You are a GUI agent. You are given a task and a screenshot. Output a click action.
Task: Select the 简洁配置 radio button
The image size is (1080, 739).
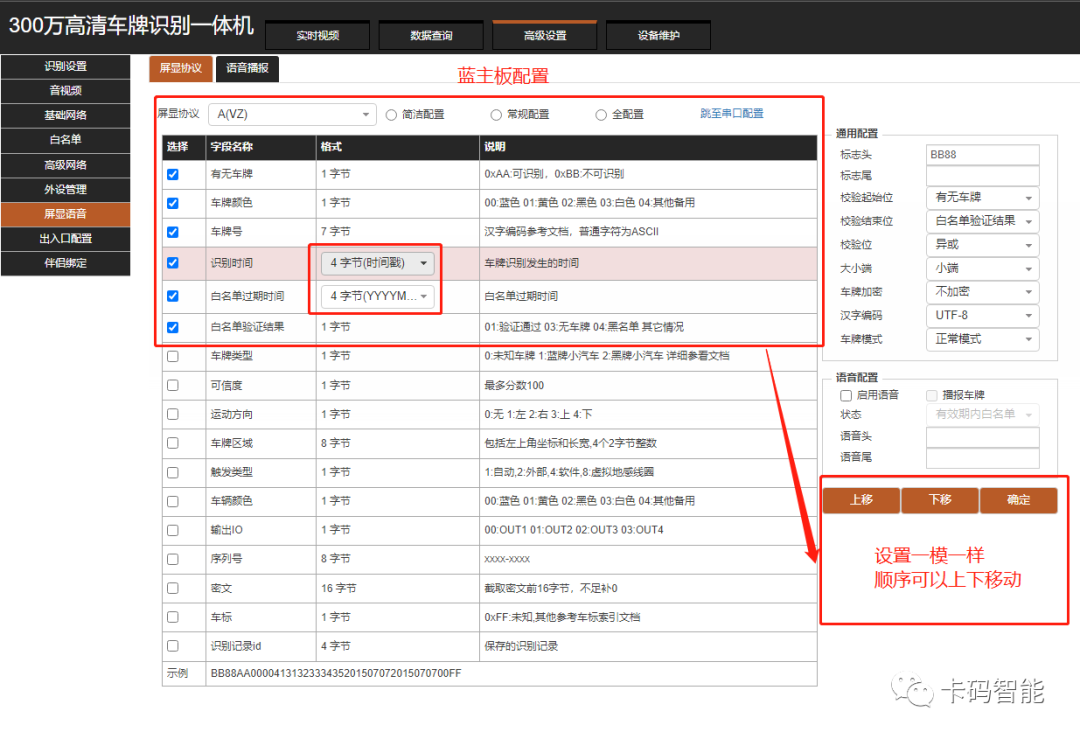(391, 115)
